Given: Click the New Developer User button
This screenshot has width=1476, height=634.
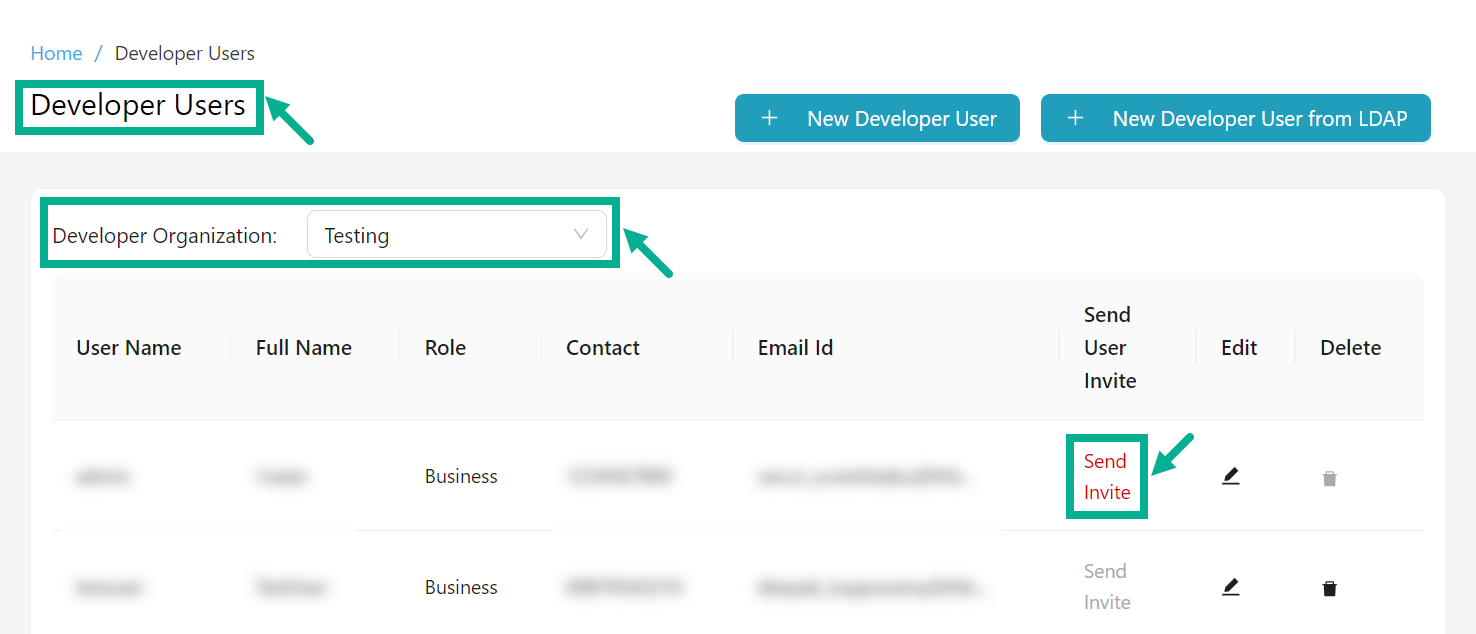Looking at the screenshot, I should pyautogui.click(x=877, y=117).
